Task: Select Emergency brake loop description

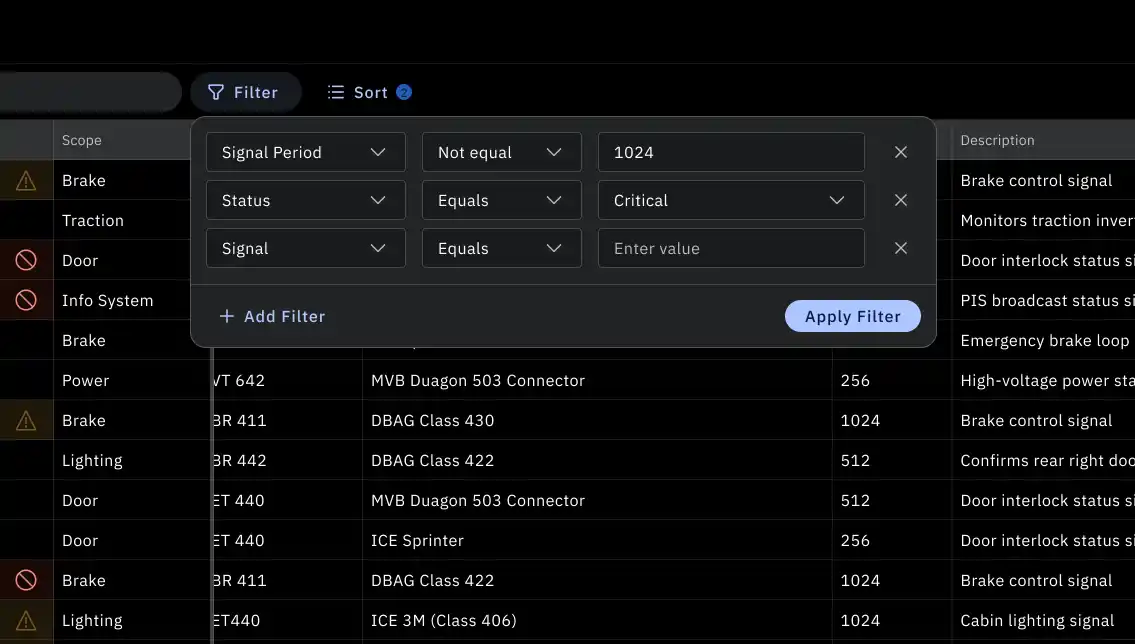Action: (x=1043, y=340)
